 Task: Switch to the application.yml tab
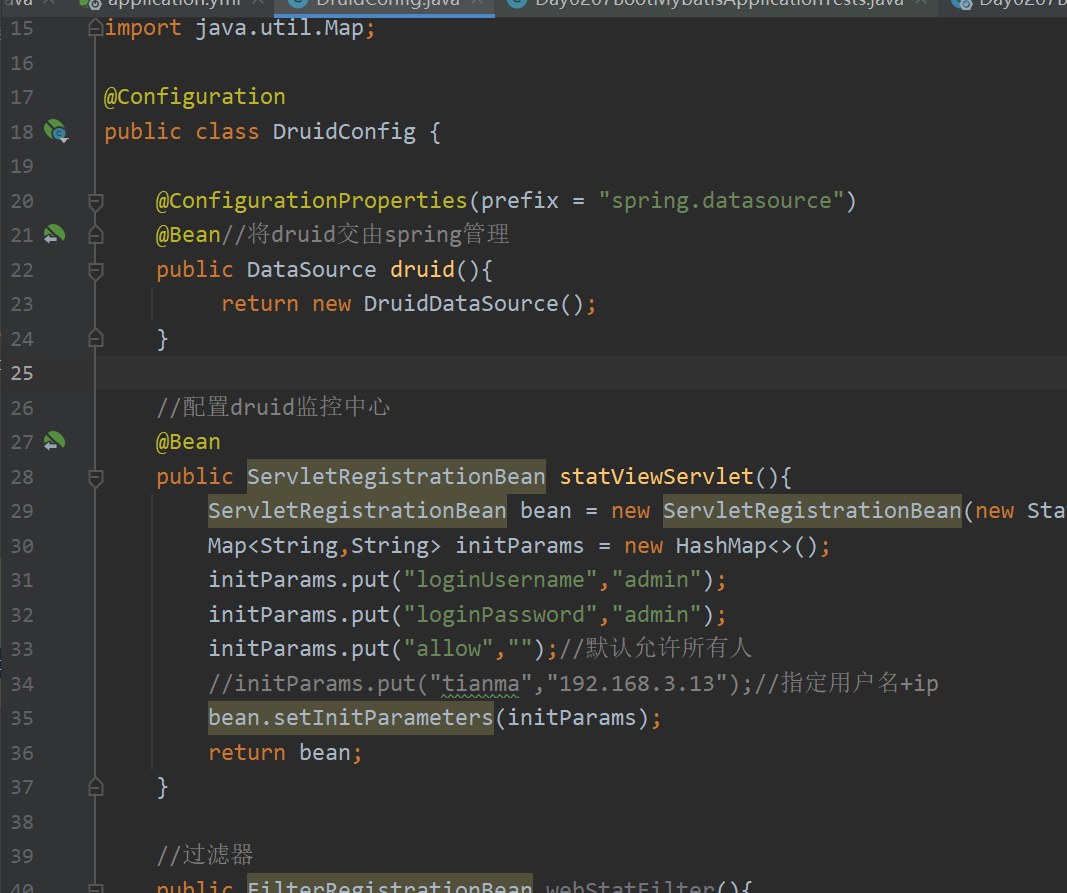tap(172, 4)
